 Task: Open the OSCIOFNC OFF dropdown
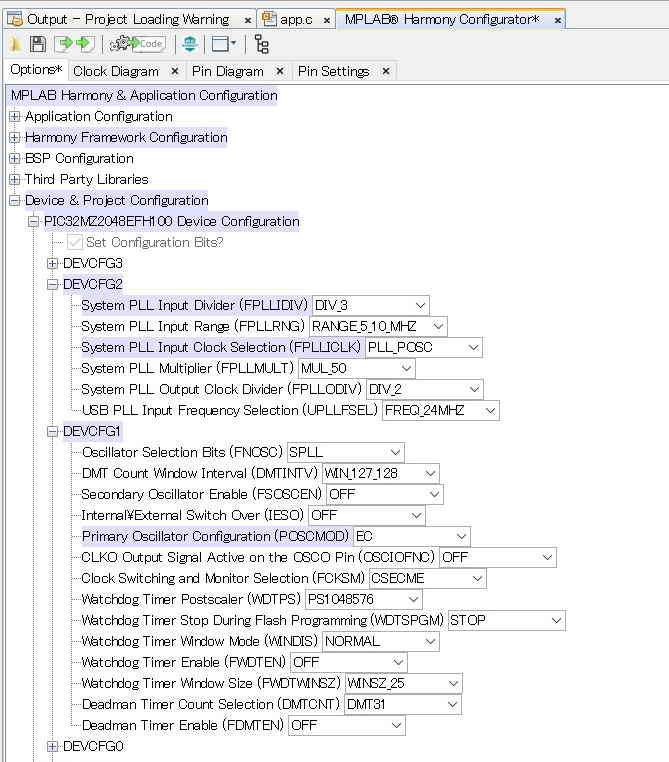click(498, 557)
